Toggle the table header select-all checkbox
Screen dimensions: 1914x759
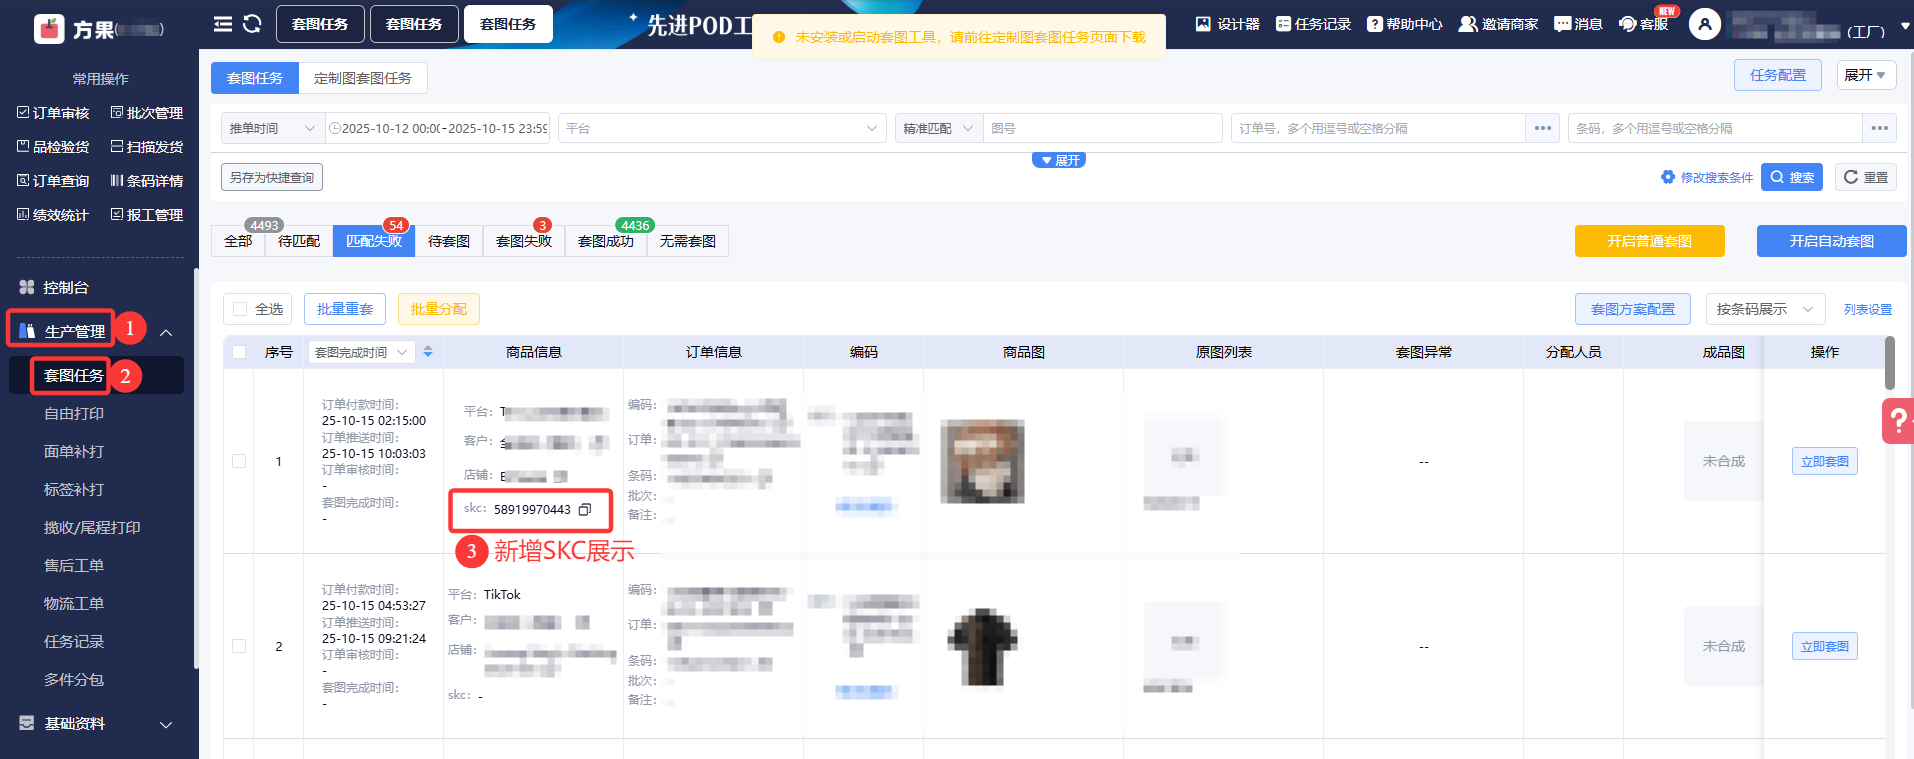pyautogui.click(x=239, y=352)
